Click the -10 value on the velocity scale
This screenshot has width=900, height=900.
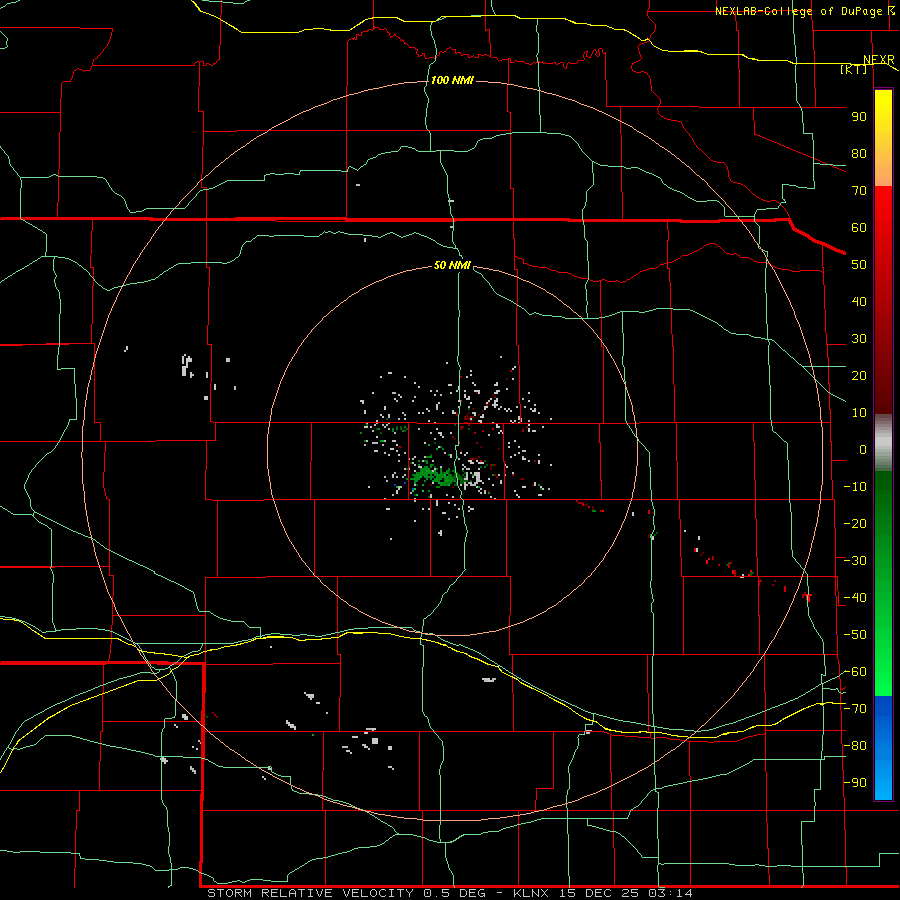tap(855, 487)
